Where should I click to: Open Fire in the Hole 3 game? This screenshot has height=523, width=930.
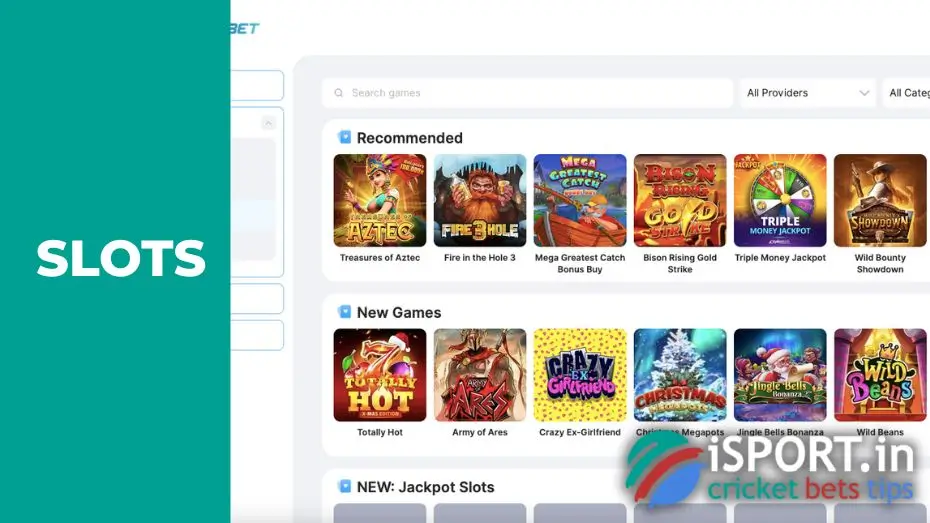pyautogui.click(x=480, y=200)
